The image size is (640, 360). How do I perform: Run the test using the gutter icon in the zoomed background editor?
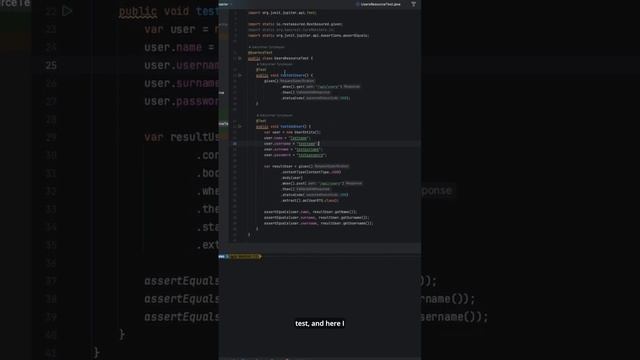coord(67,11)
